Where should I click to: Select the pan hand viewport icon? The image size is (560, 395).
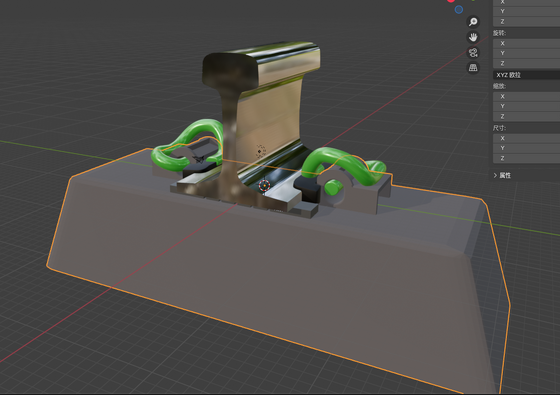pyautogui.click(x=473, y=37)
